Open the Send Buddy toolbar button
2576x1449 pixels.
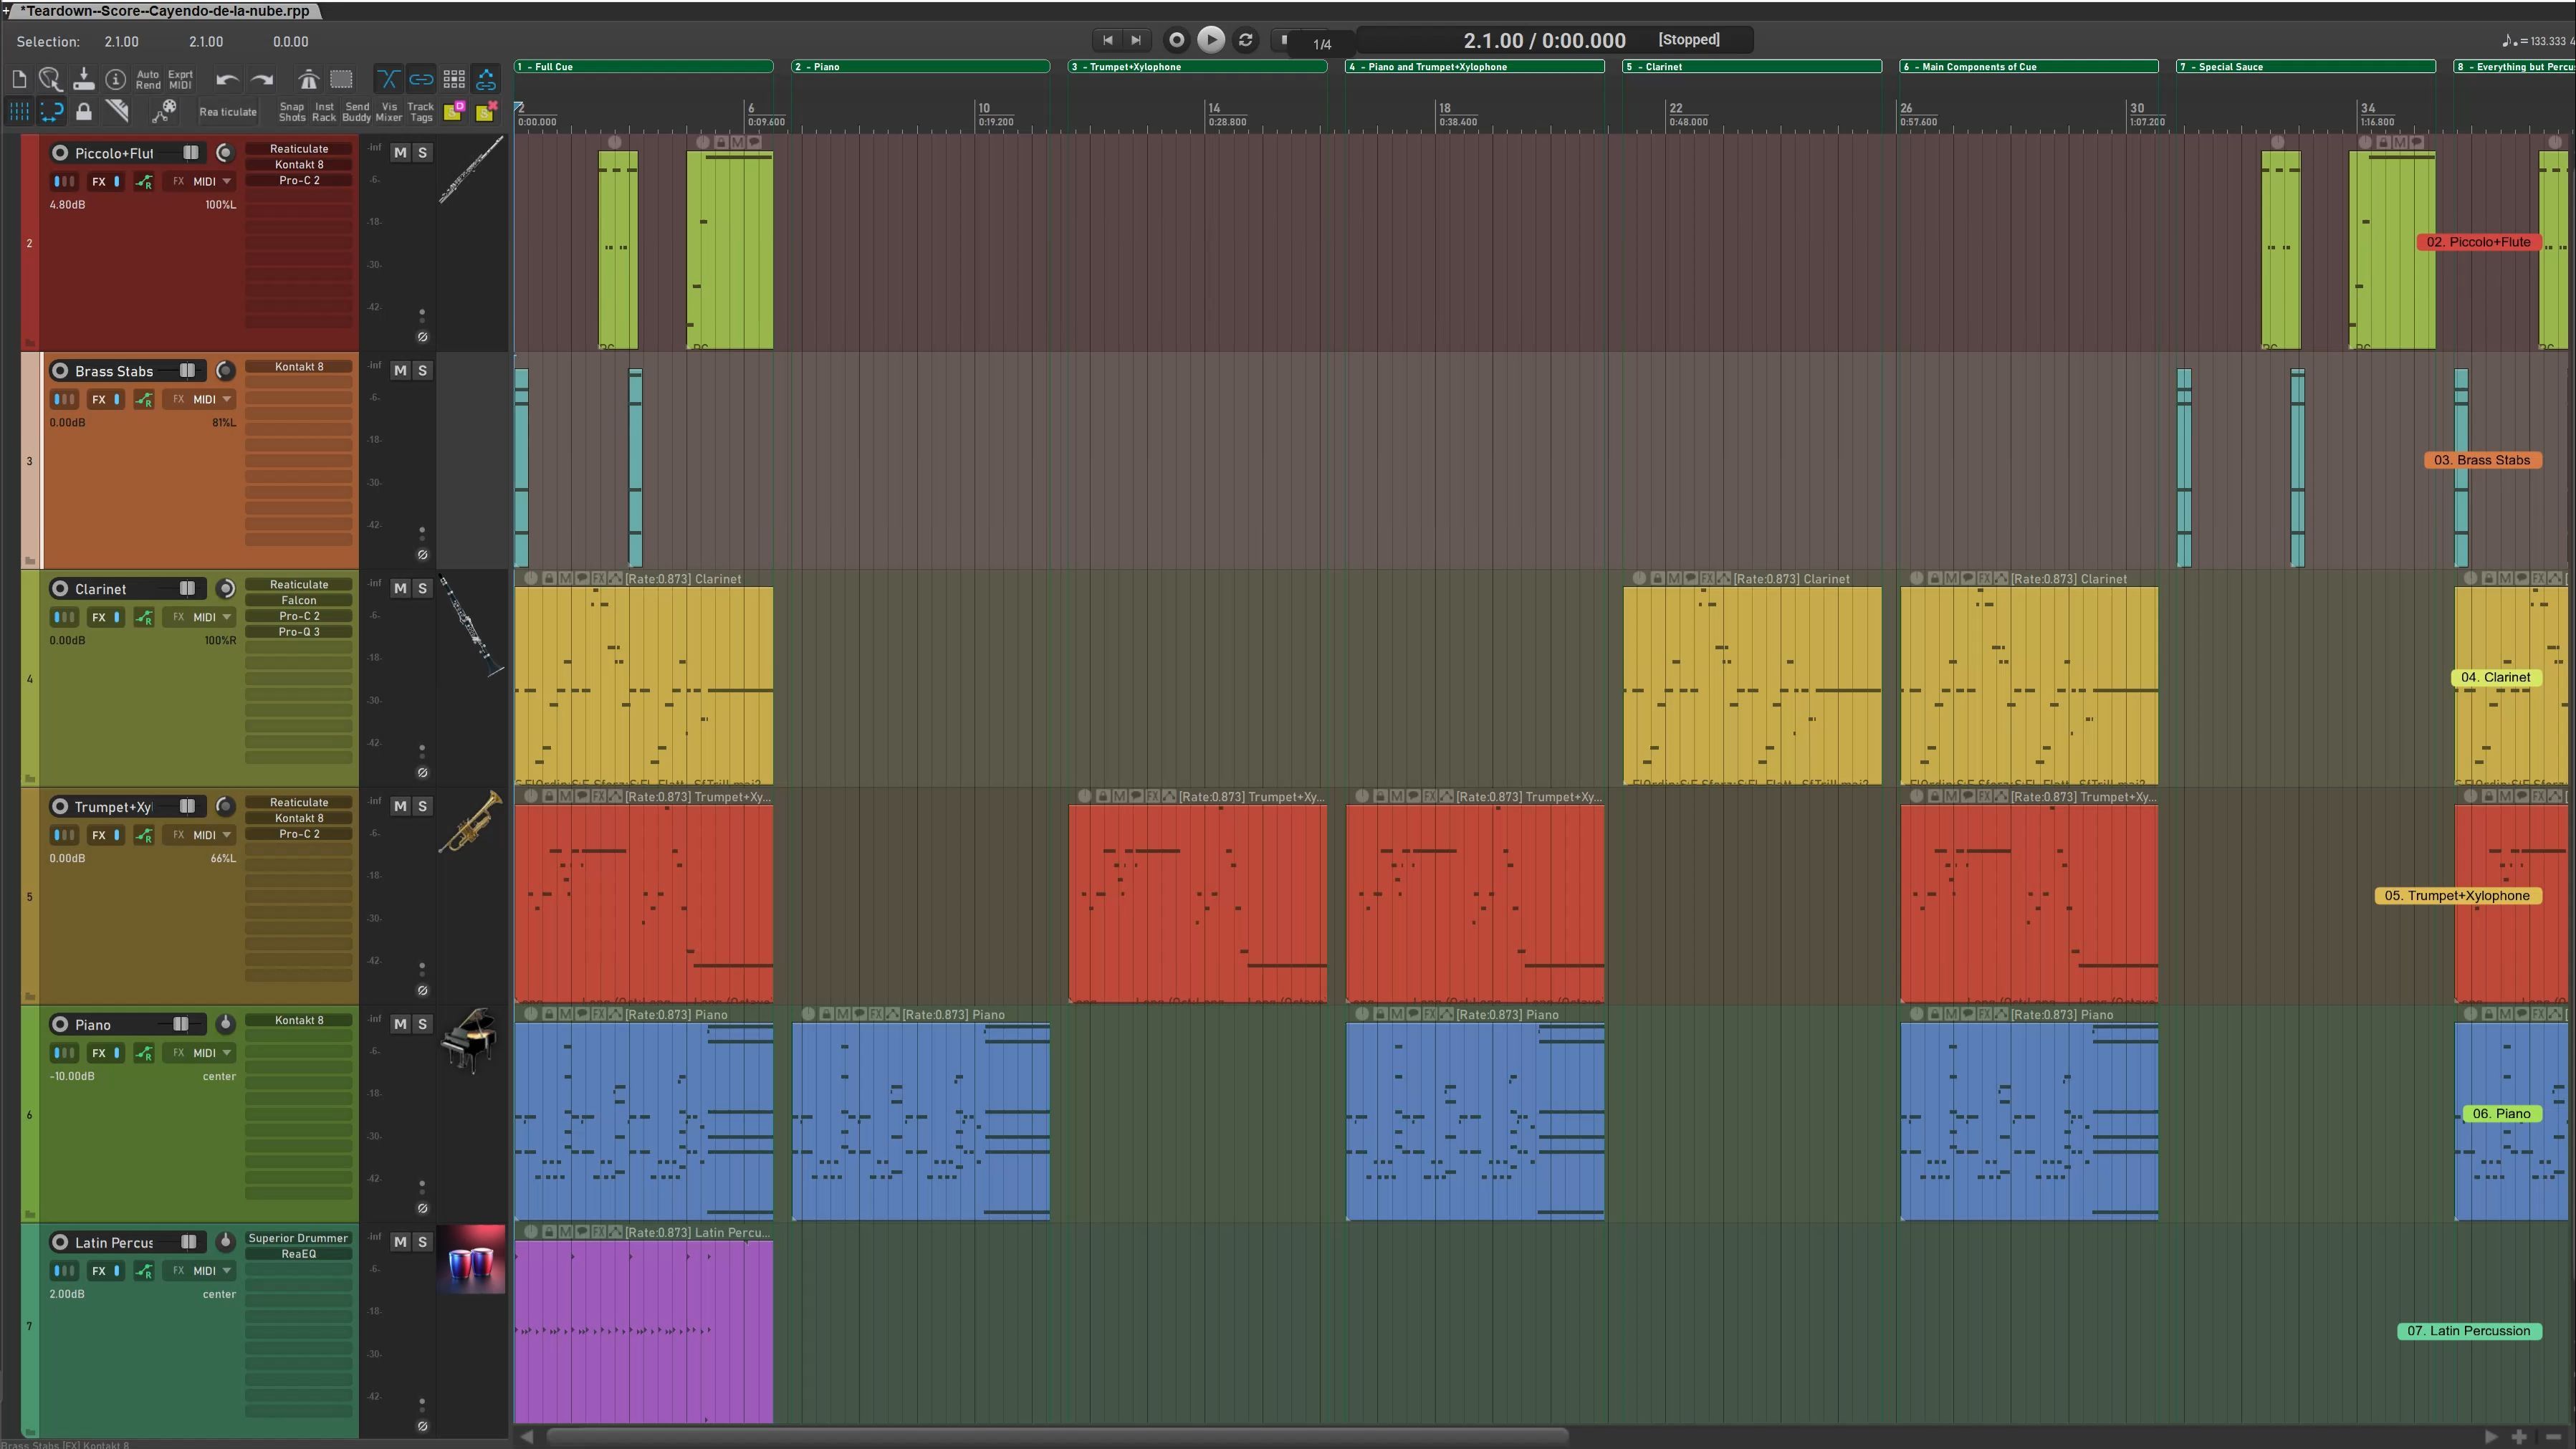coord(356,112)
